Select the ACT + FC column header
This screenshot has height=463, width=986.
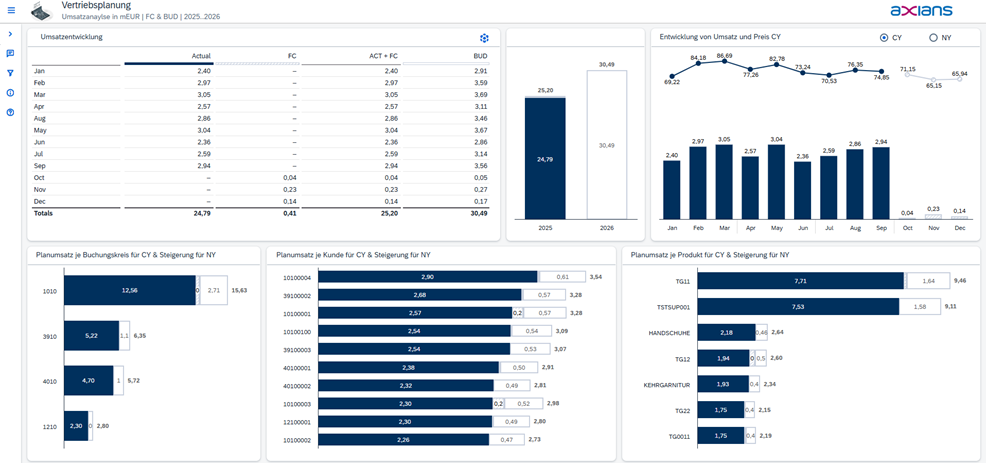pos(382,56)
